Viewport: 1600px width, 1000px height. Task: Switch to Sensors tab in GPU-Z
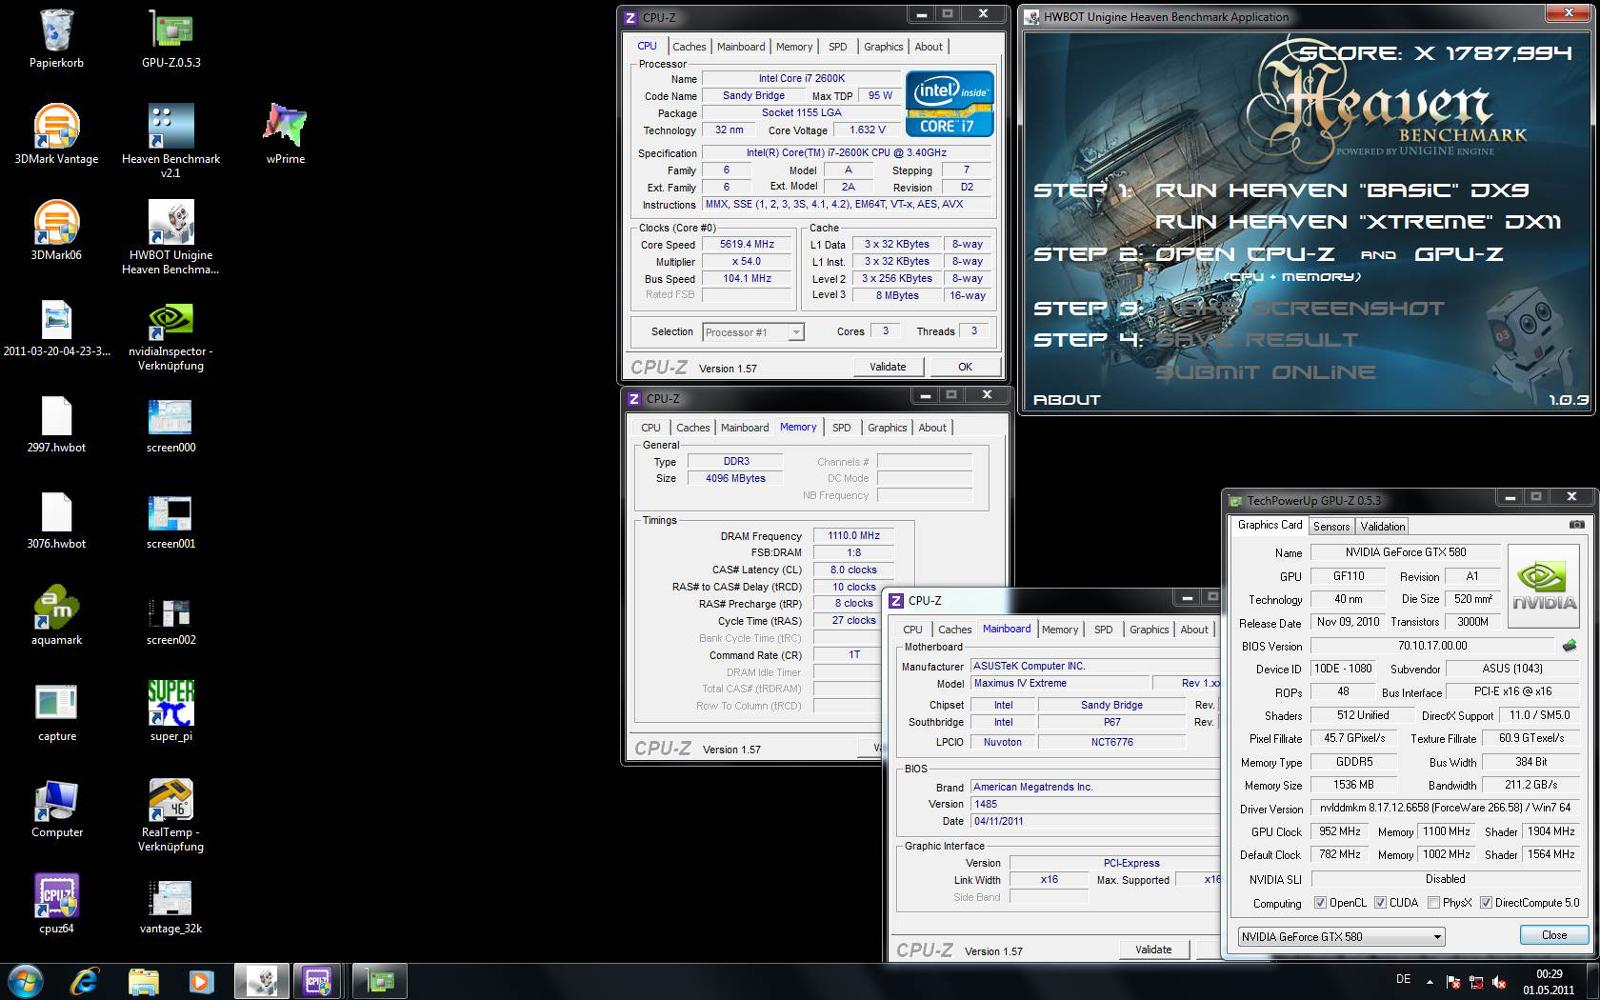(x=1331, y=527)
